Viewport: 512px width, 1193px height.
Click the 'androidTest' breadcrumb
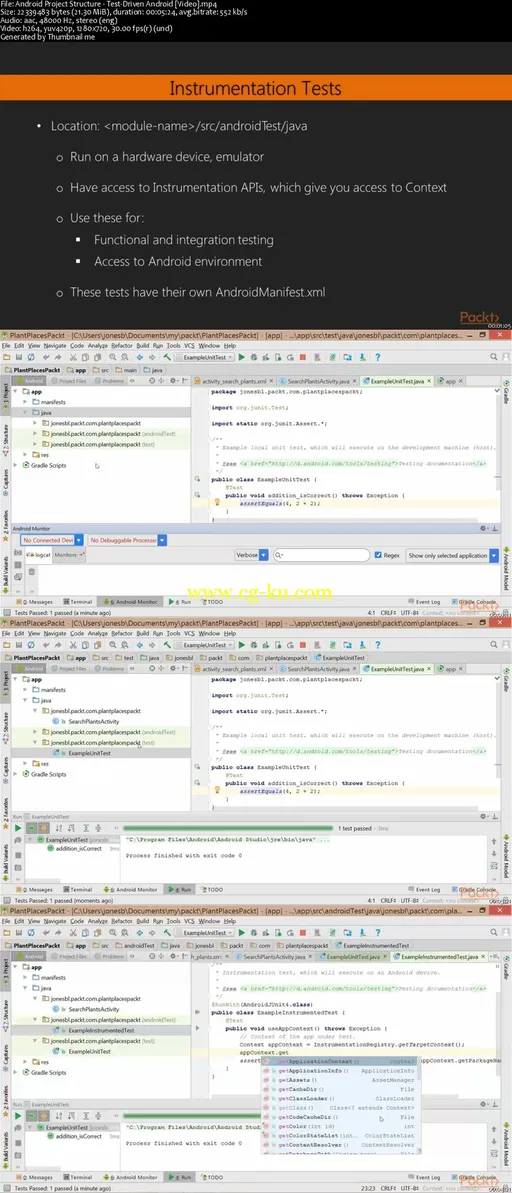pyautogui.click(x=137, y=946)
